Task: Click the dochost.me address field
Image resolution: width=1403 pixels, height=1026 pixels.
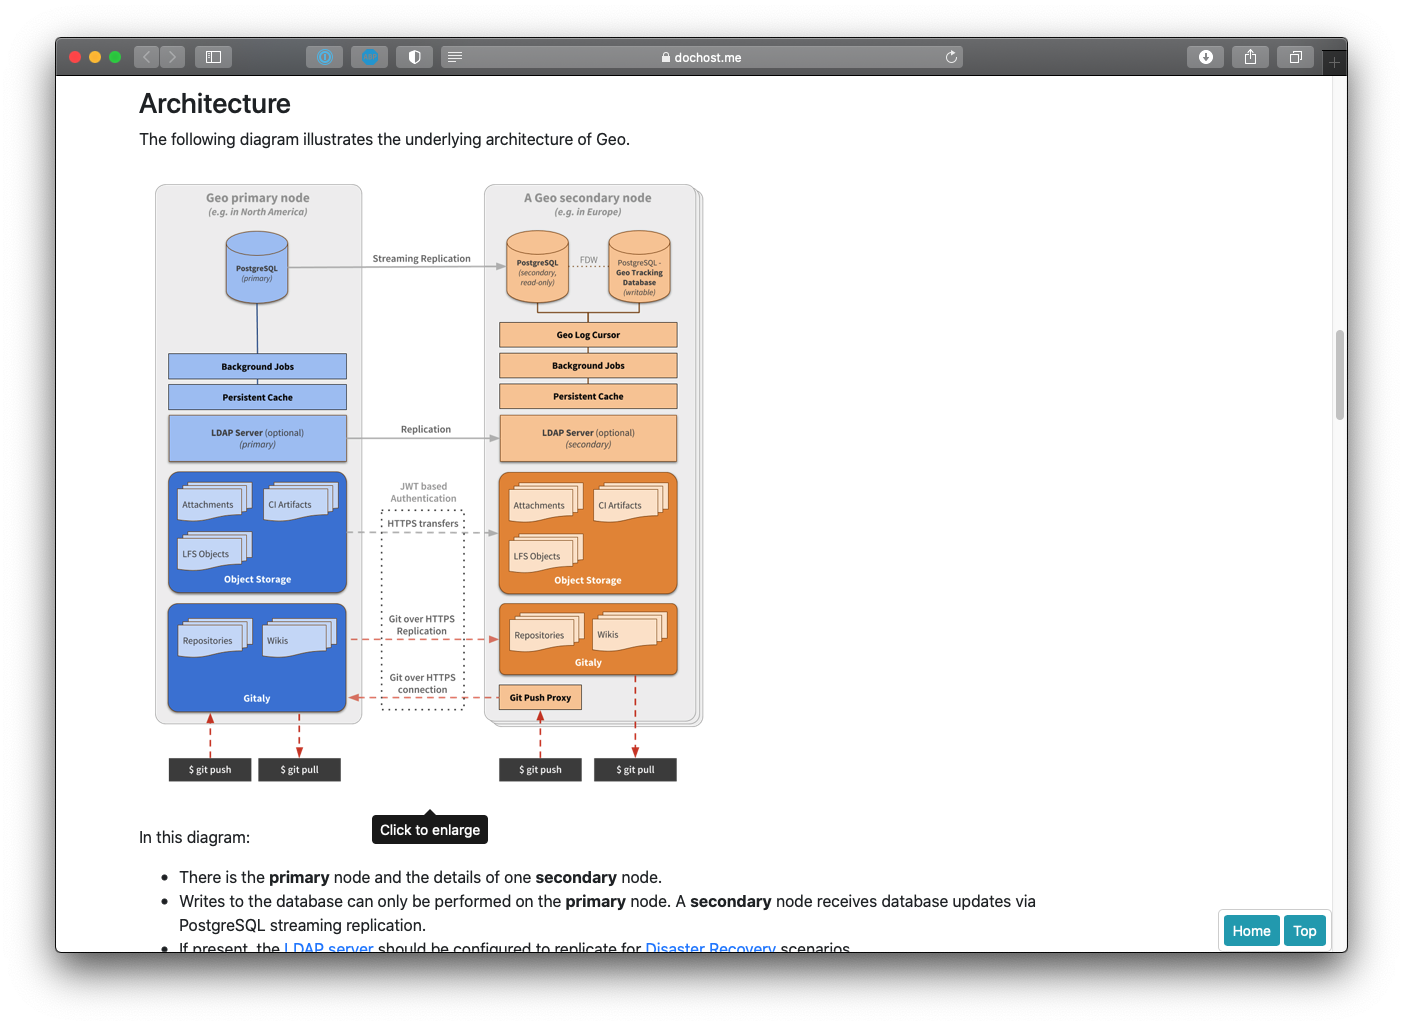Action: 702,57
